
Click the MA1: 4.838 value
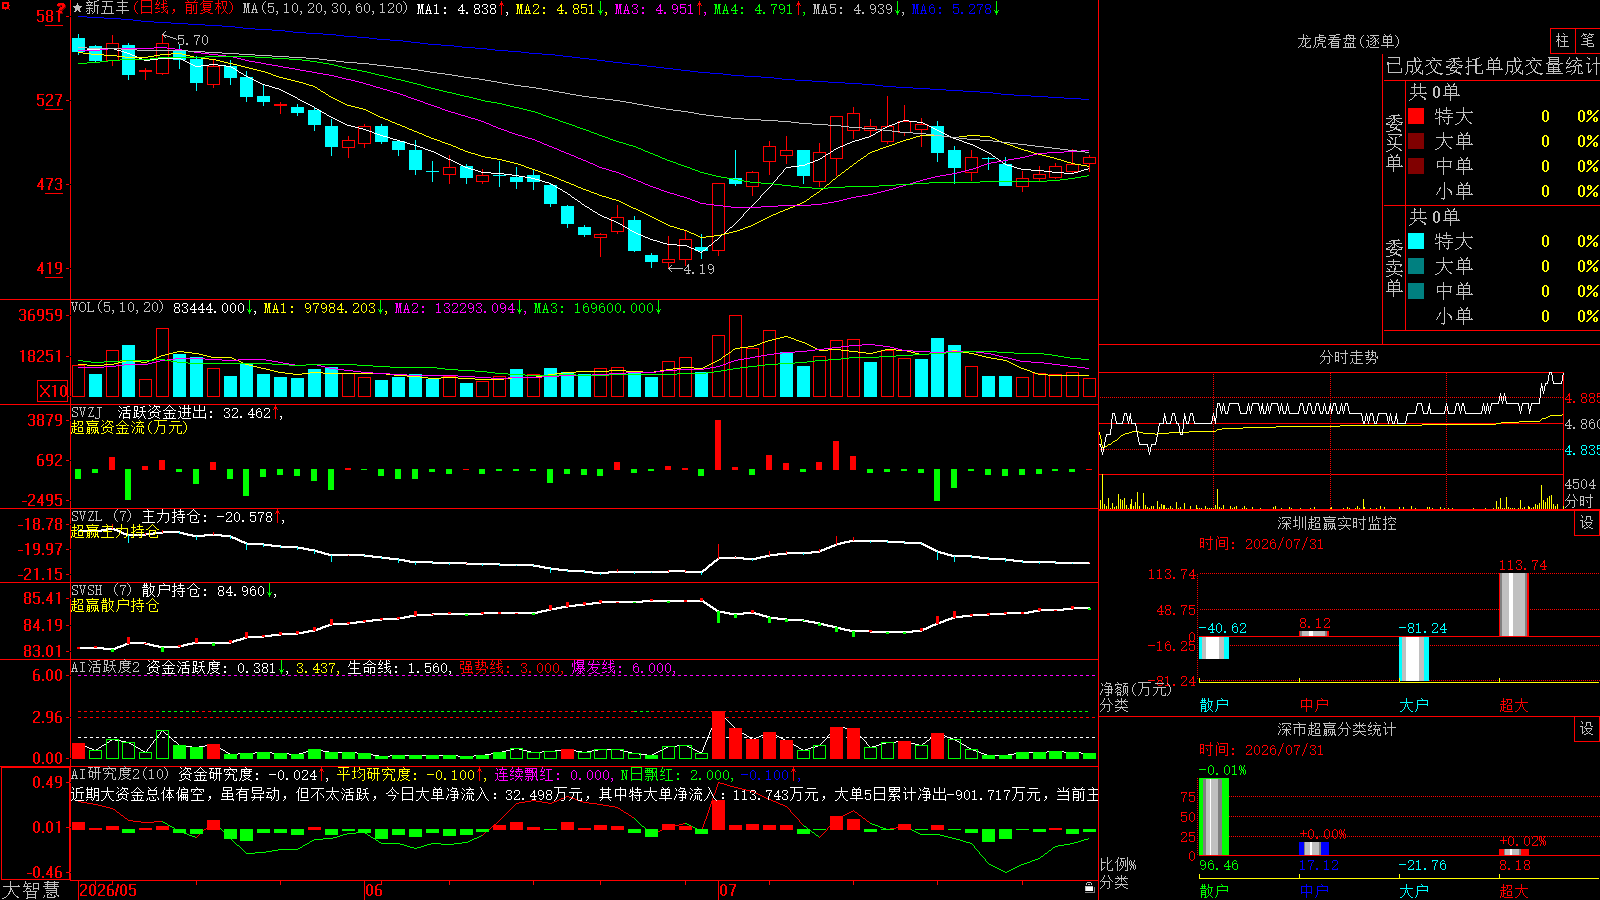point(461,9)
